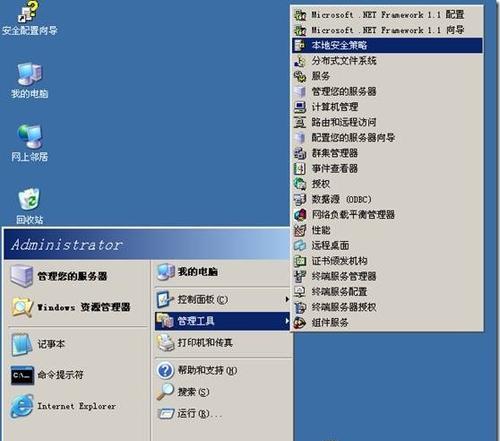The width and height of the screenshot is (500, 441).
Task: Click the 性能 chart icon
Action: [300, 230]
